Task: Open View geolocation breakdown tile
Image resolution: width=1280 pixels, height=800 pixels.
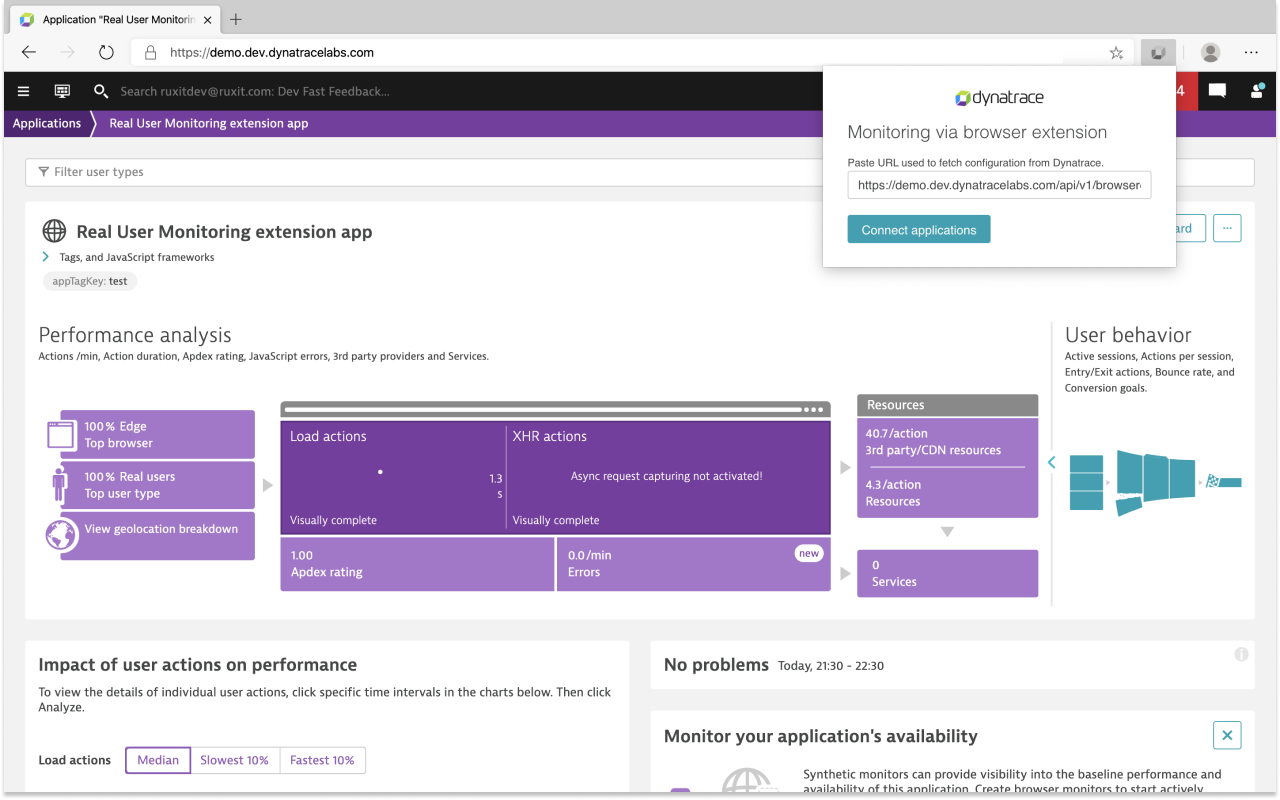Action: [x=157, y=535]
